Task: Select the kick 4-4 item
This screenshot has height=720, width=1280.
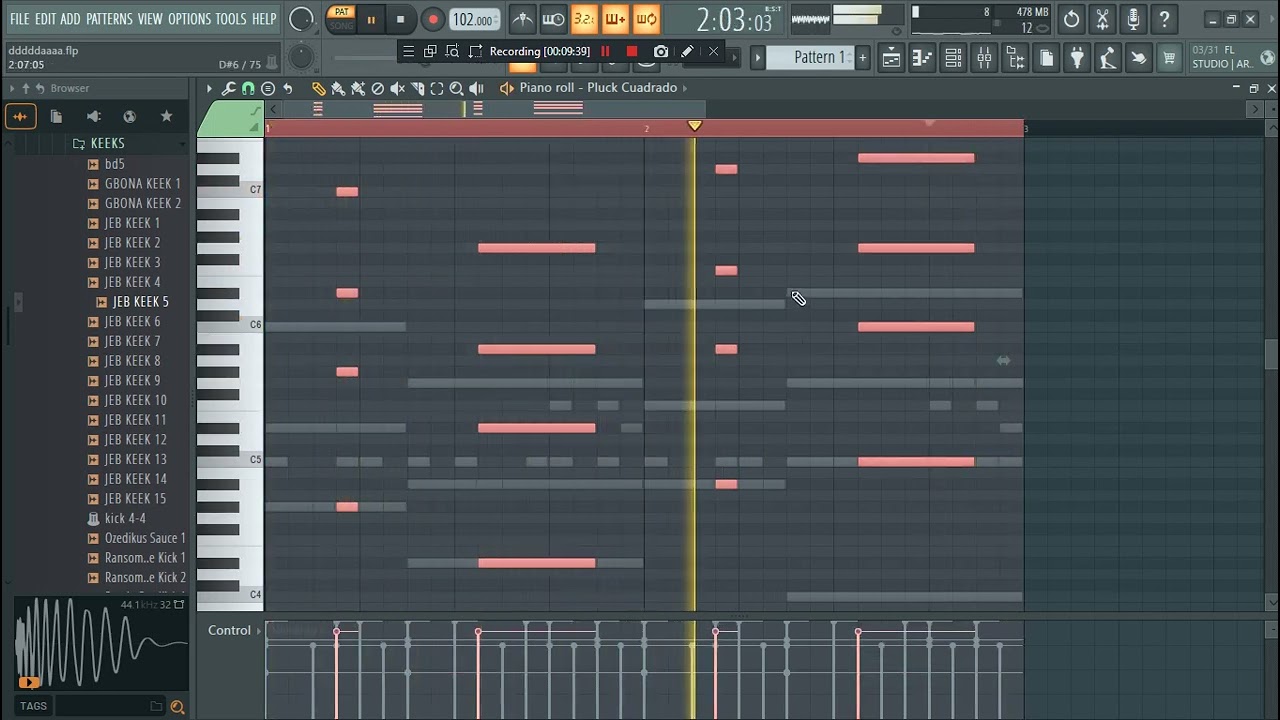Action: (x=125, y=518)
